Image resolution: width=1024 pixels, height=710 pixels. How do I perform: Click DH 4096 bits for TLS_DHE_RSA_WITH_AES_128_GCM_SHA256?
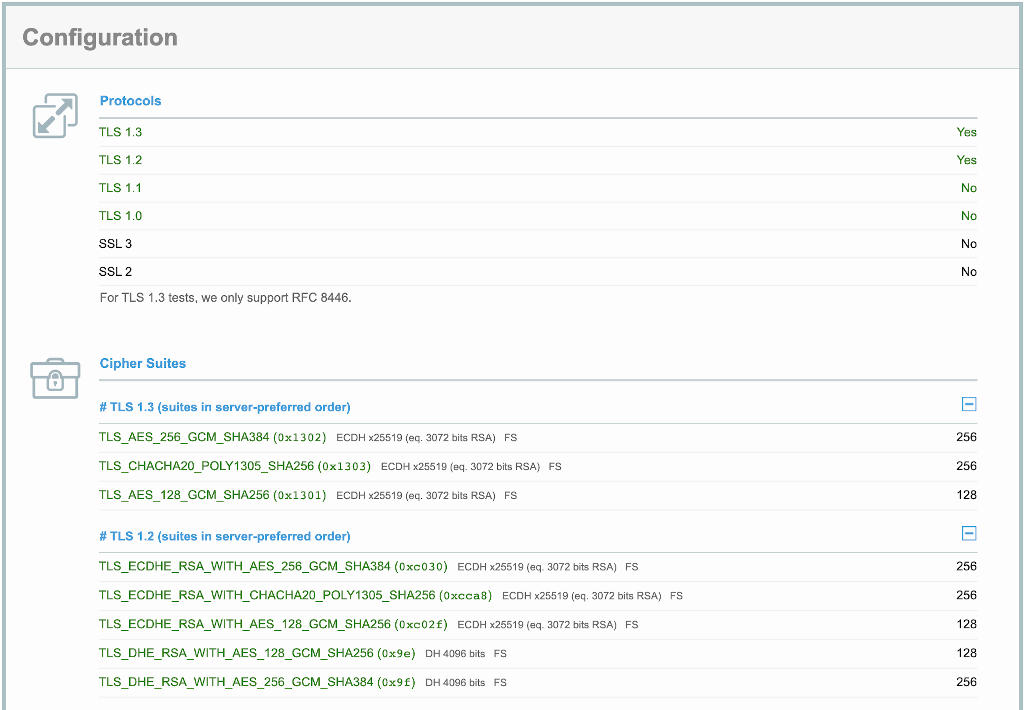(455, 653)
